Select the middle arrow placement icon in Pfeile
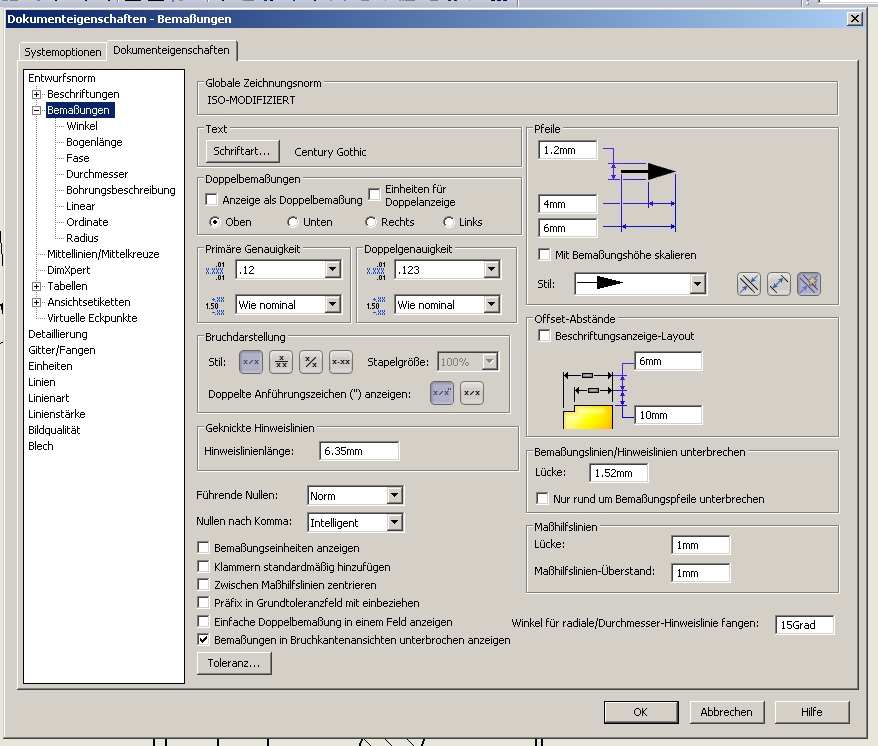Image resolution: width=878 pixels, height=746 pixels. tap(779, 284)
